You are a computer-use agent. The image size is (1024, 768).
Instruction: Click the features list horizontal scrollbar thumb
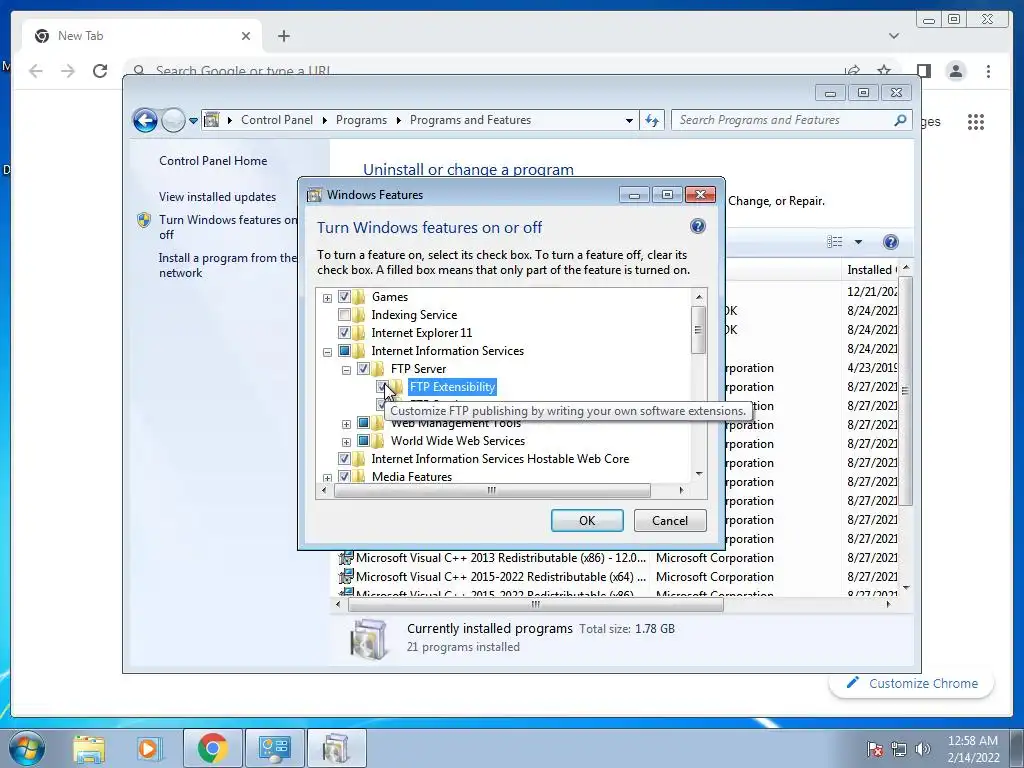(x=492, y=490)
